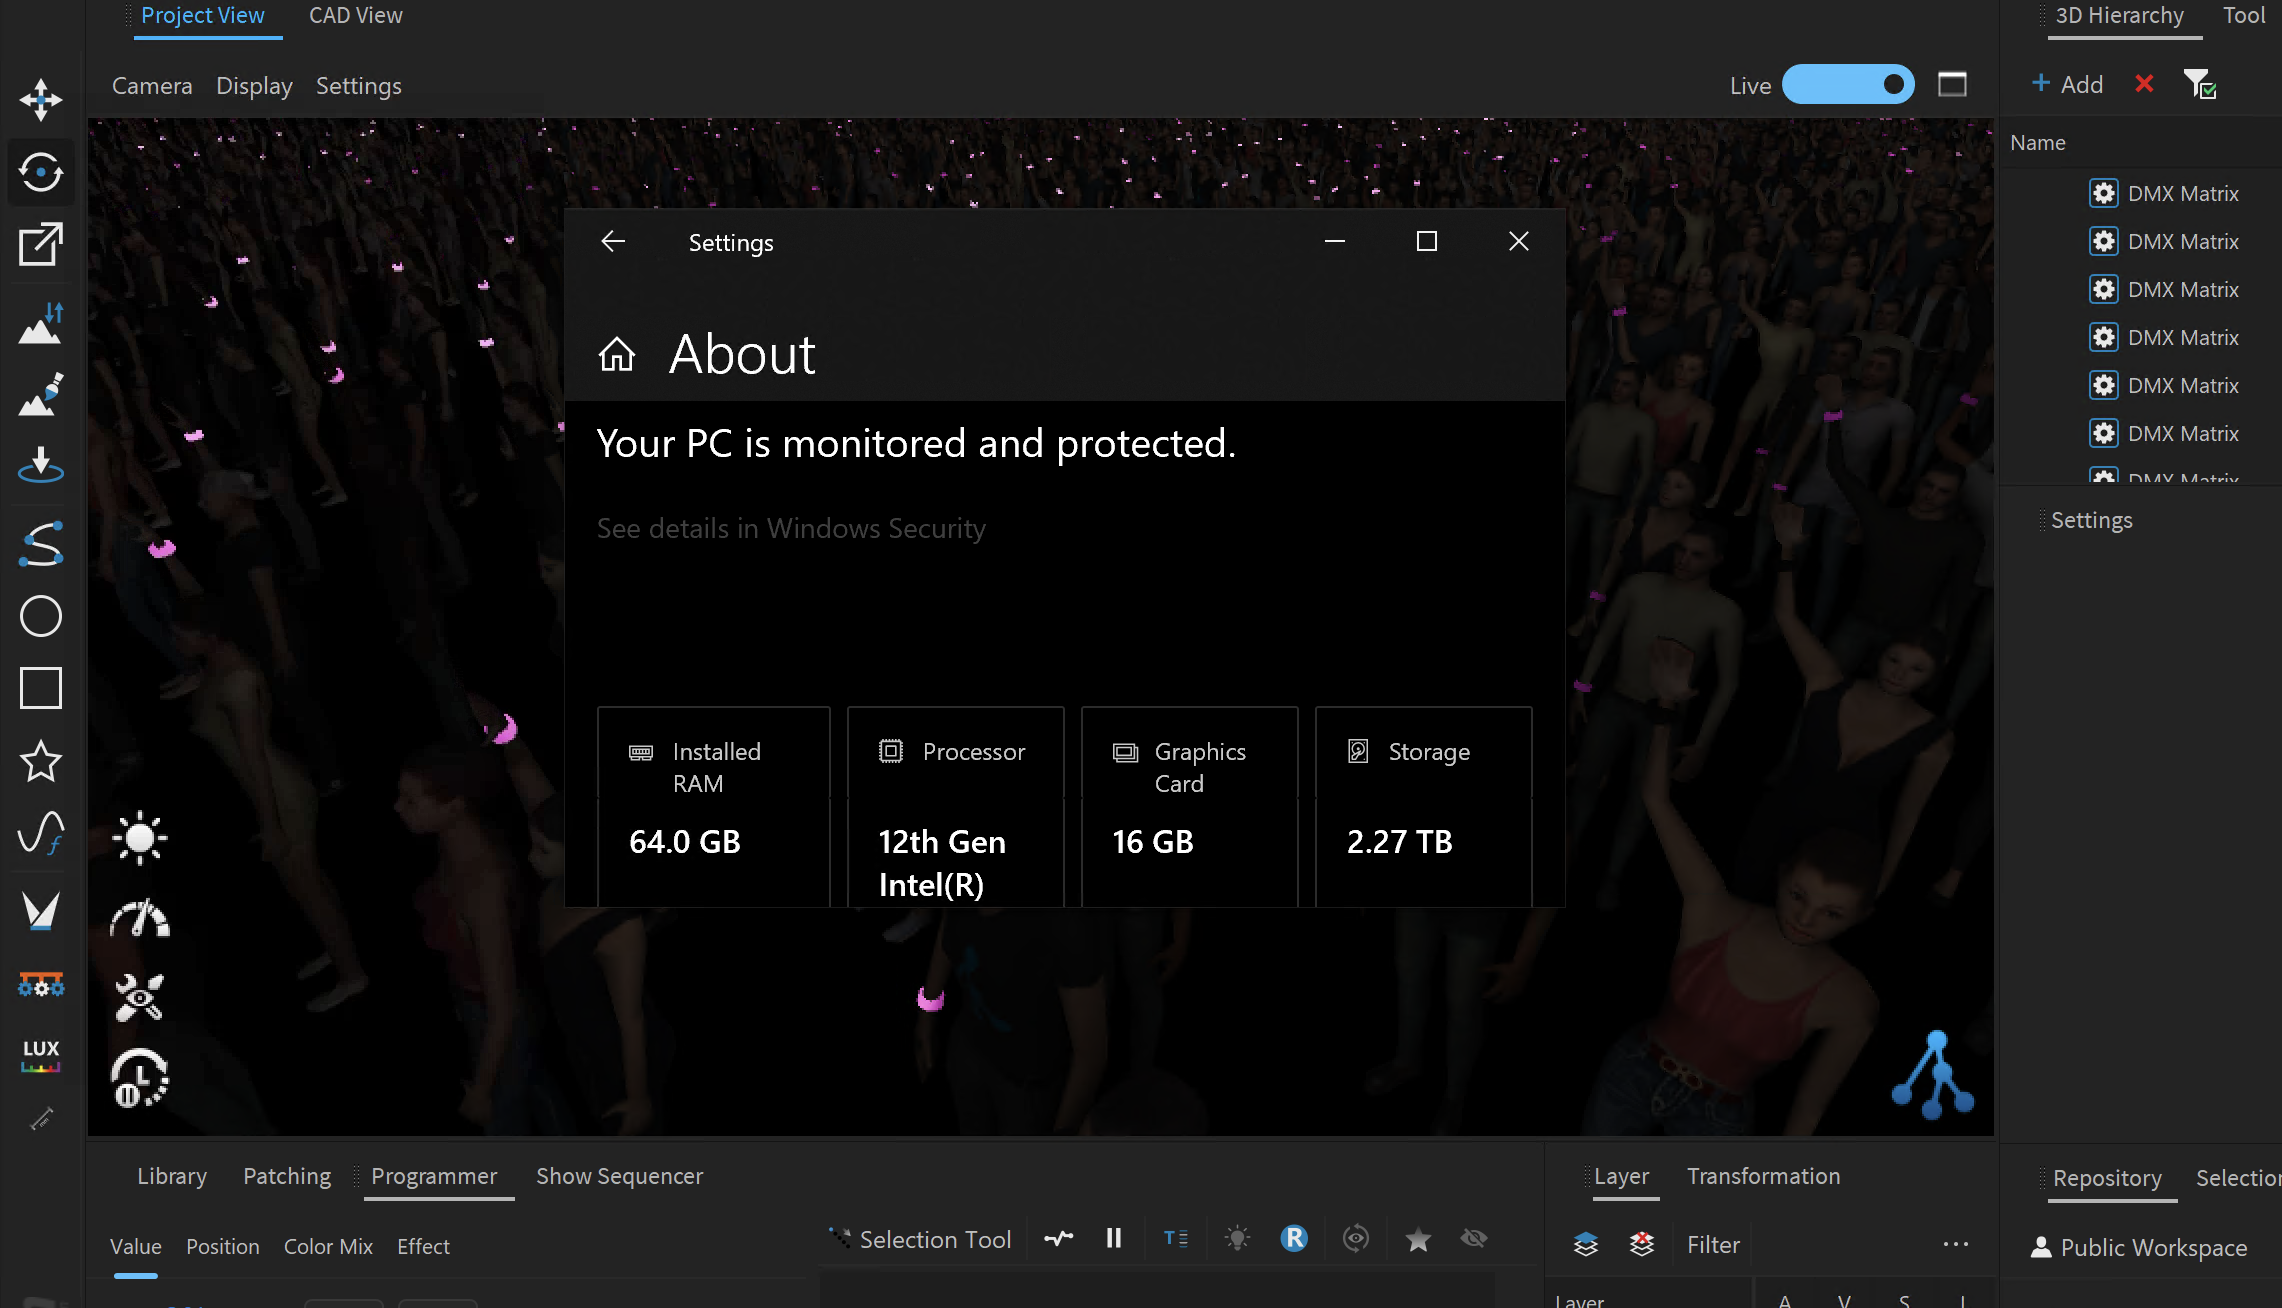Viewport: 2282px width, 1308px height.
Task: Click the sun brightness icon in viewport
Action: [140, 837]
